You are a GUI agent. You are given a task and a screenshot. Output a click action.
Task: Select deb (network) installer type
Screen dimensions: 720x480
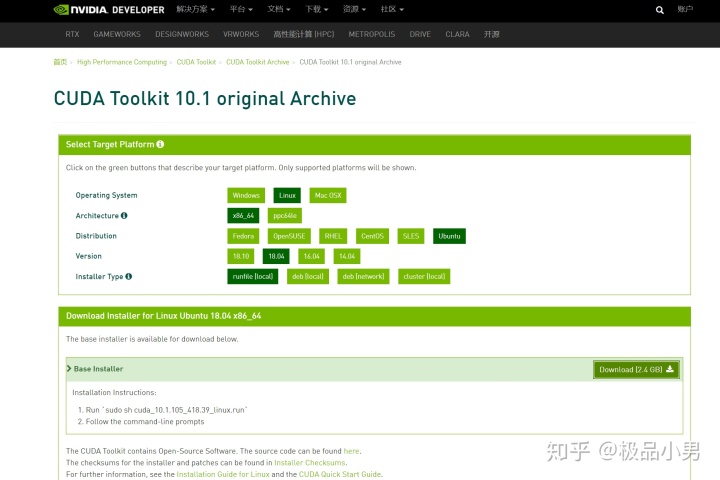point(363,276)
